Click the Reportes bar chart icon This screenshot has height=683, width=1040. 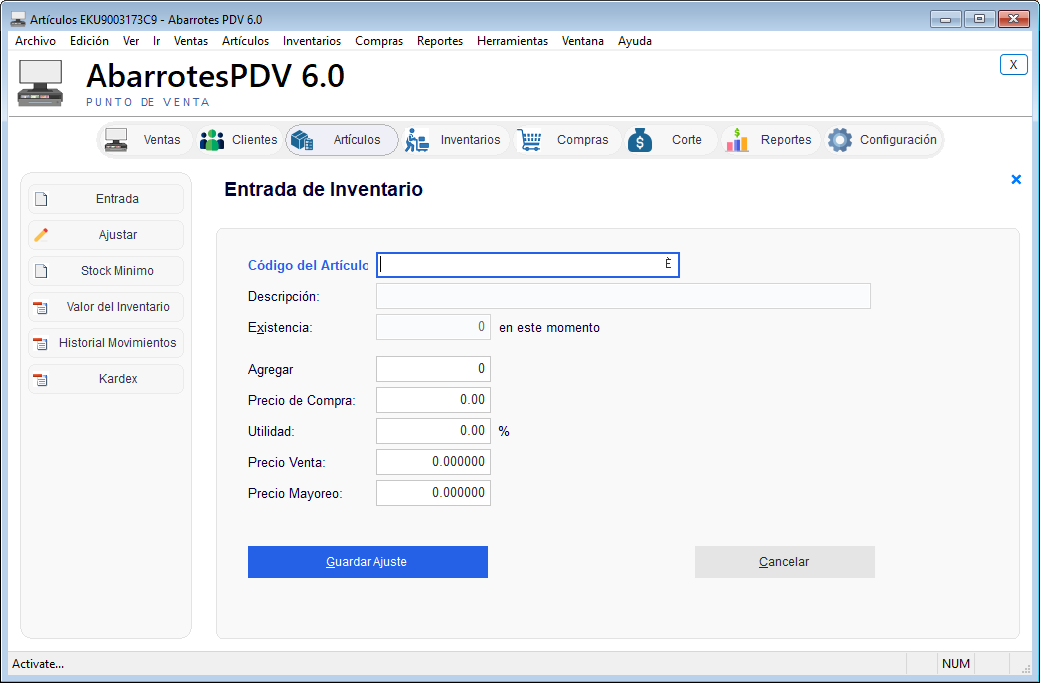click(737, 140)
